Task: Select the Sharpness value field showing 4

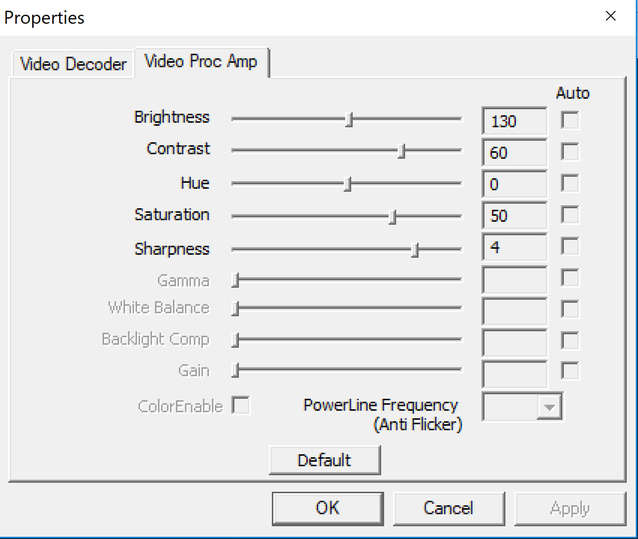Action: pyautogui.click(x=514, y=247)
